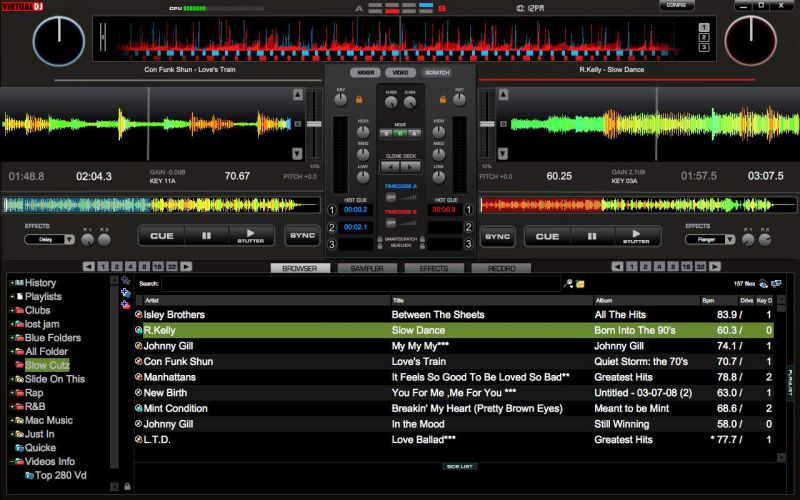Toggle the left Smartscratch lock
The image size is (800, 500).
[x=380, y=239]
